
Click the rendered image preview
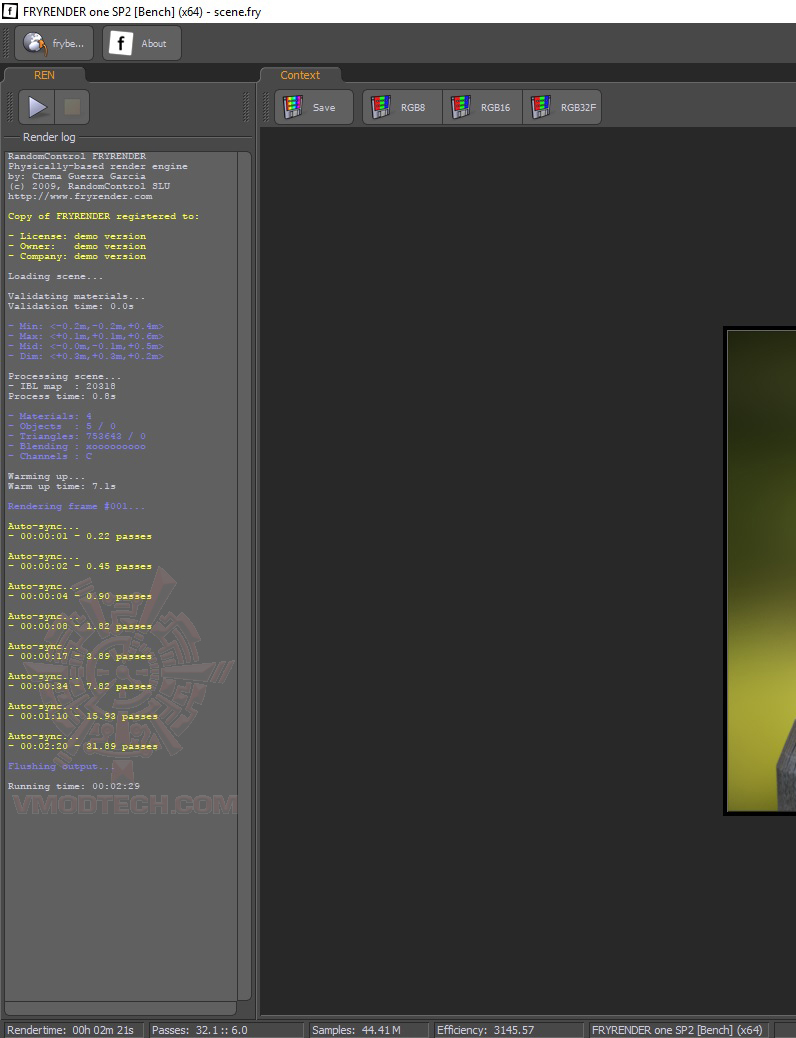pos(760,571)
